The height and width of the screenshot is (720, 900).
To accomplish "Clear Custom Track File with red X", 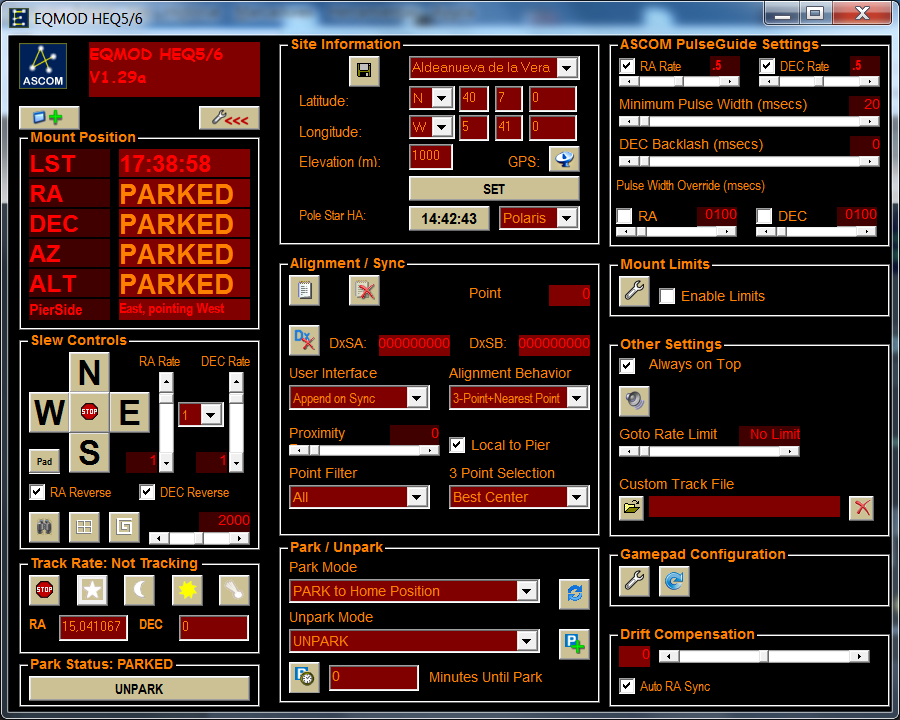I will click(x=862, y=508).
